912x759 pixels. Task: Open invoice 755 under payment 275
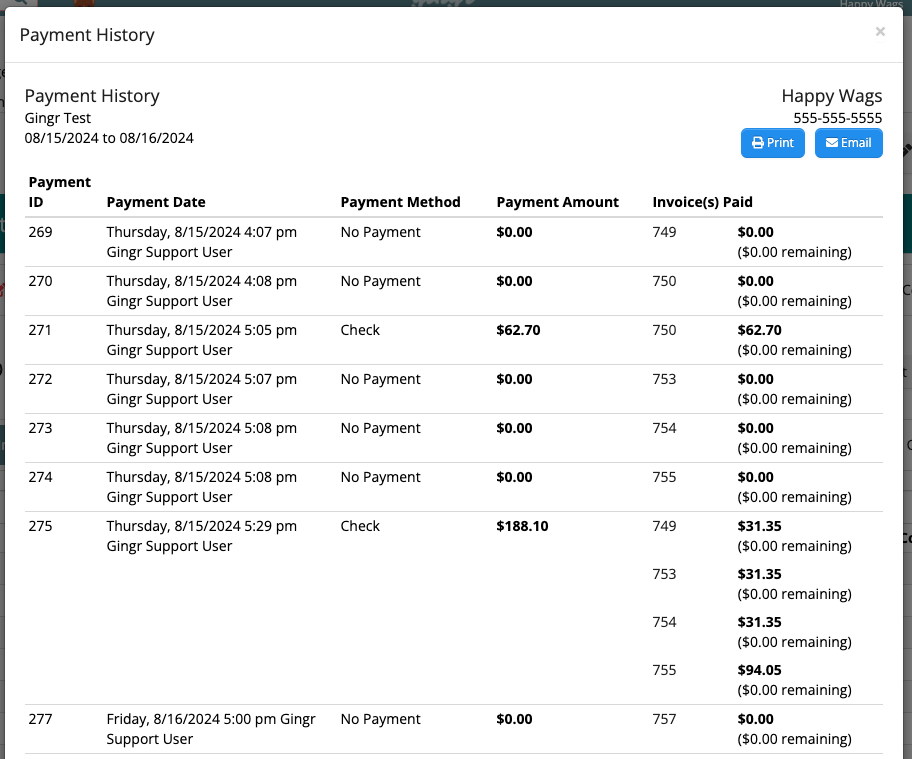coord(664,669)
